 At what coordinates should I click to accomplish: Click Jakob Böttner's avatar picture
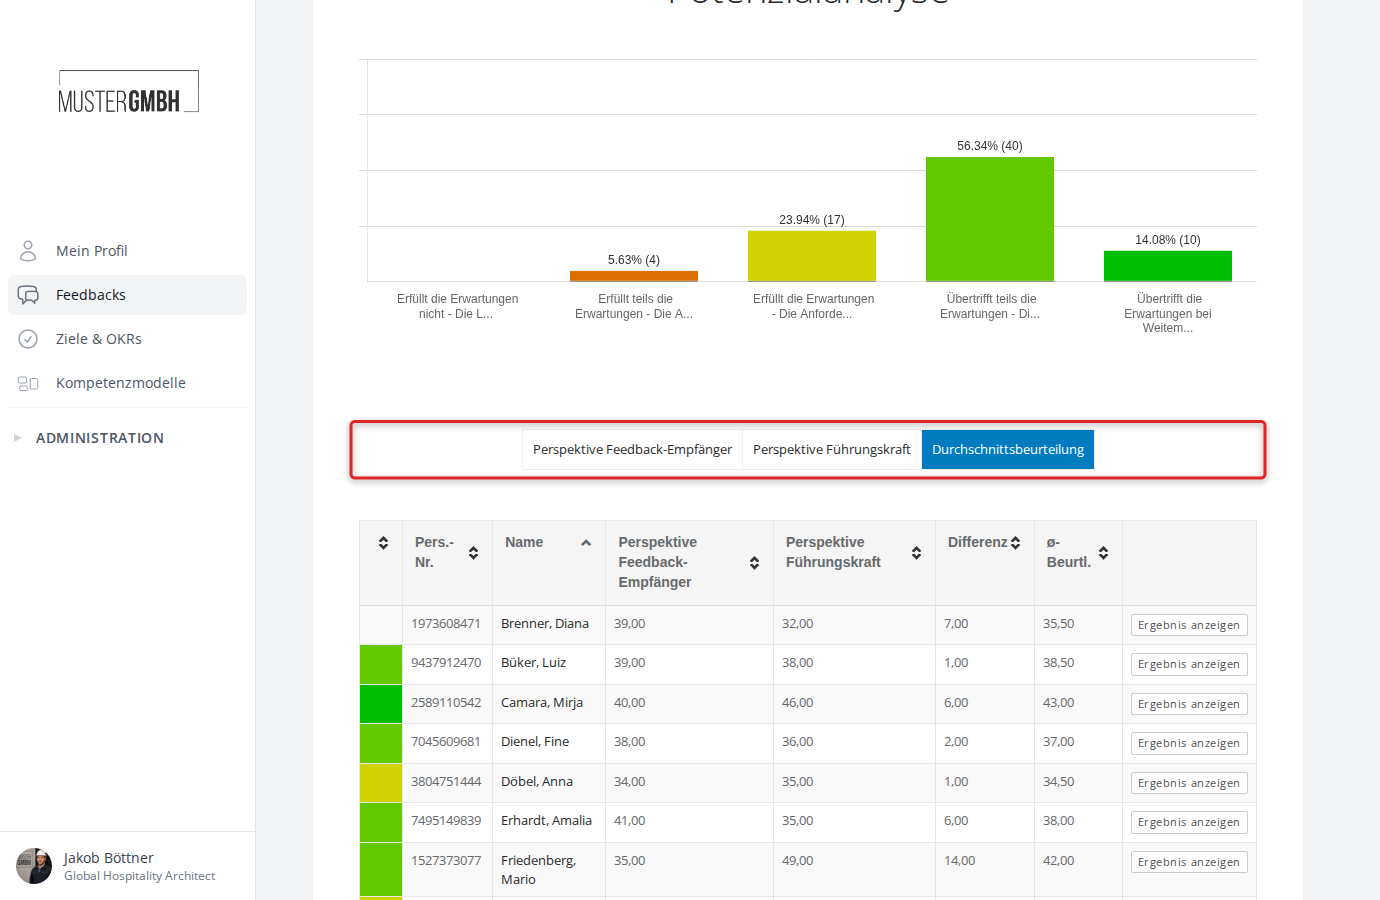pyautogui.click(x=34, y=866)
